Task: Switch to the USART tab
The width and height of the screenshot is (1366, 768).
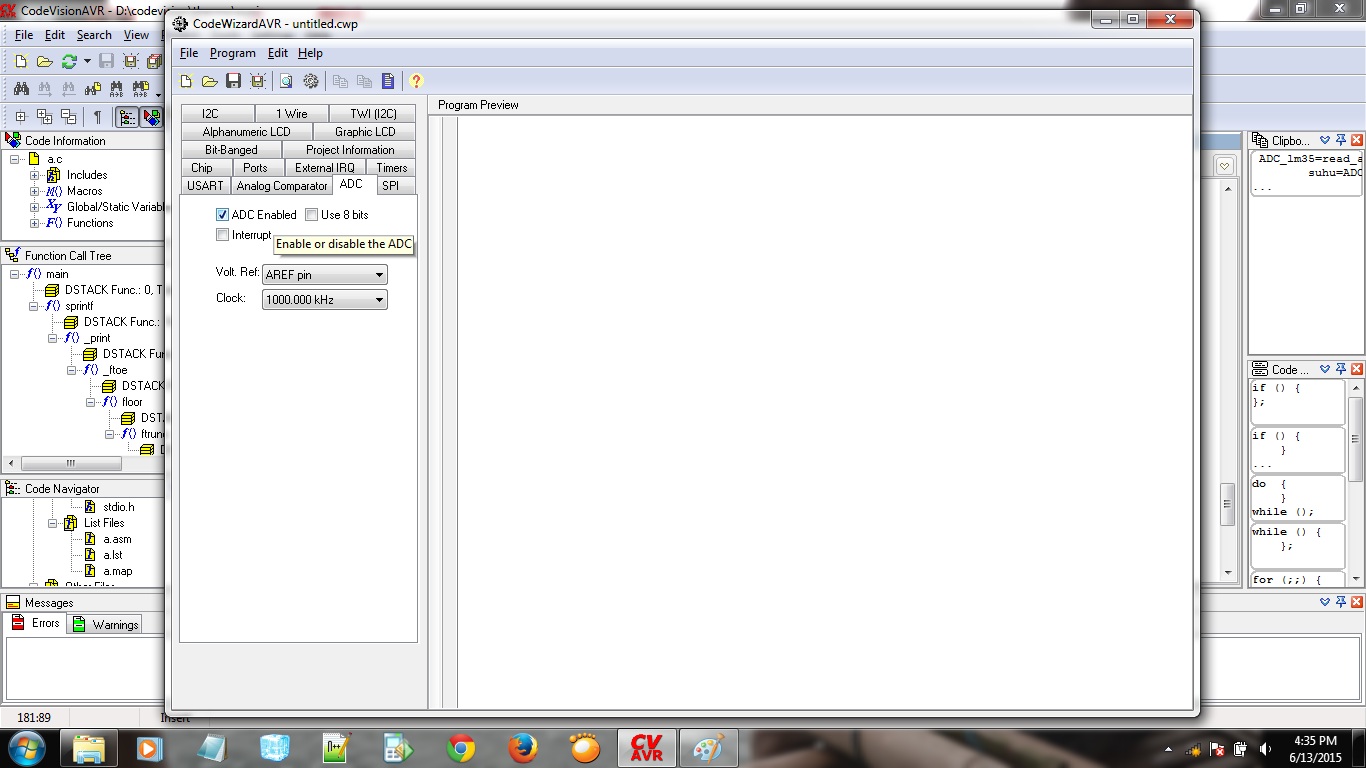Action: click(206, 186)
